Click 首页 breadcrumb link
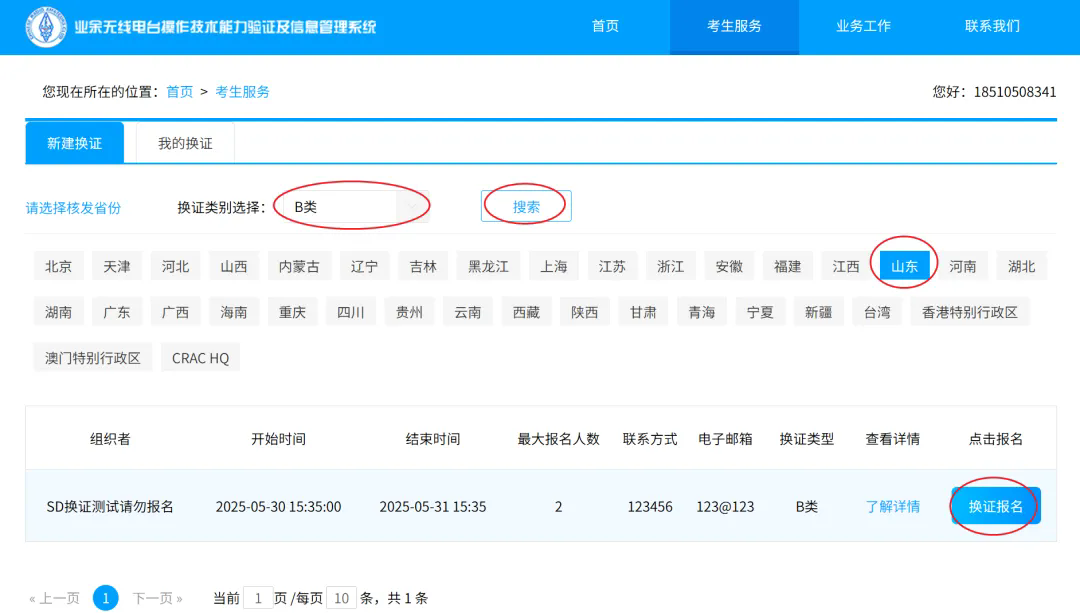 pos(180,92)
